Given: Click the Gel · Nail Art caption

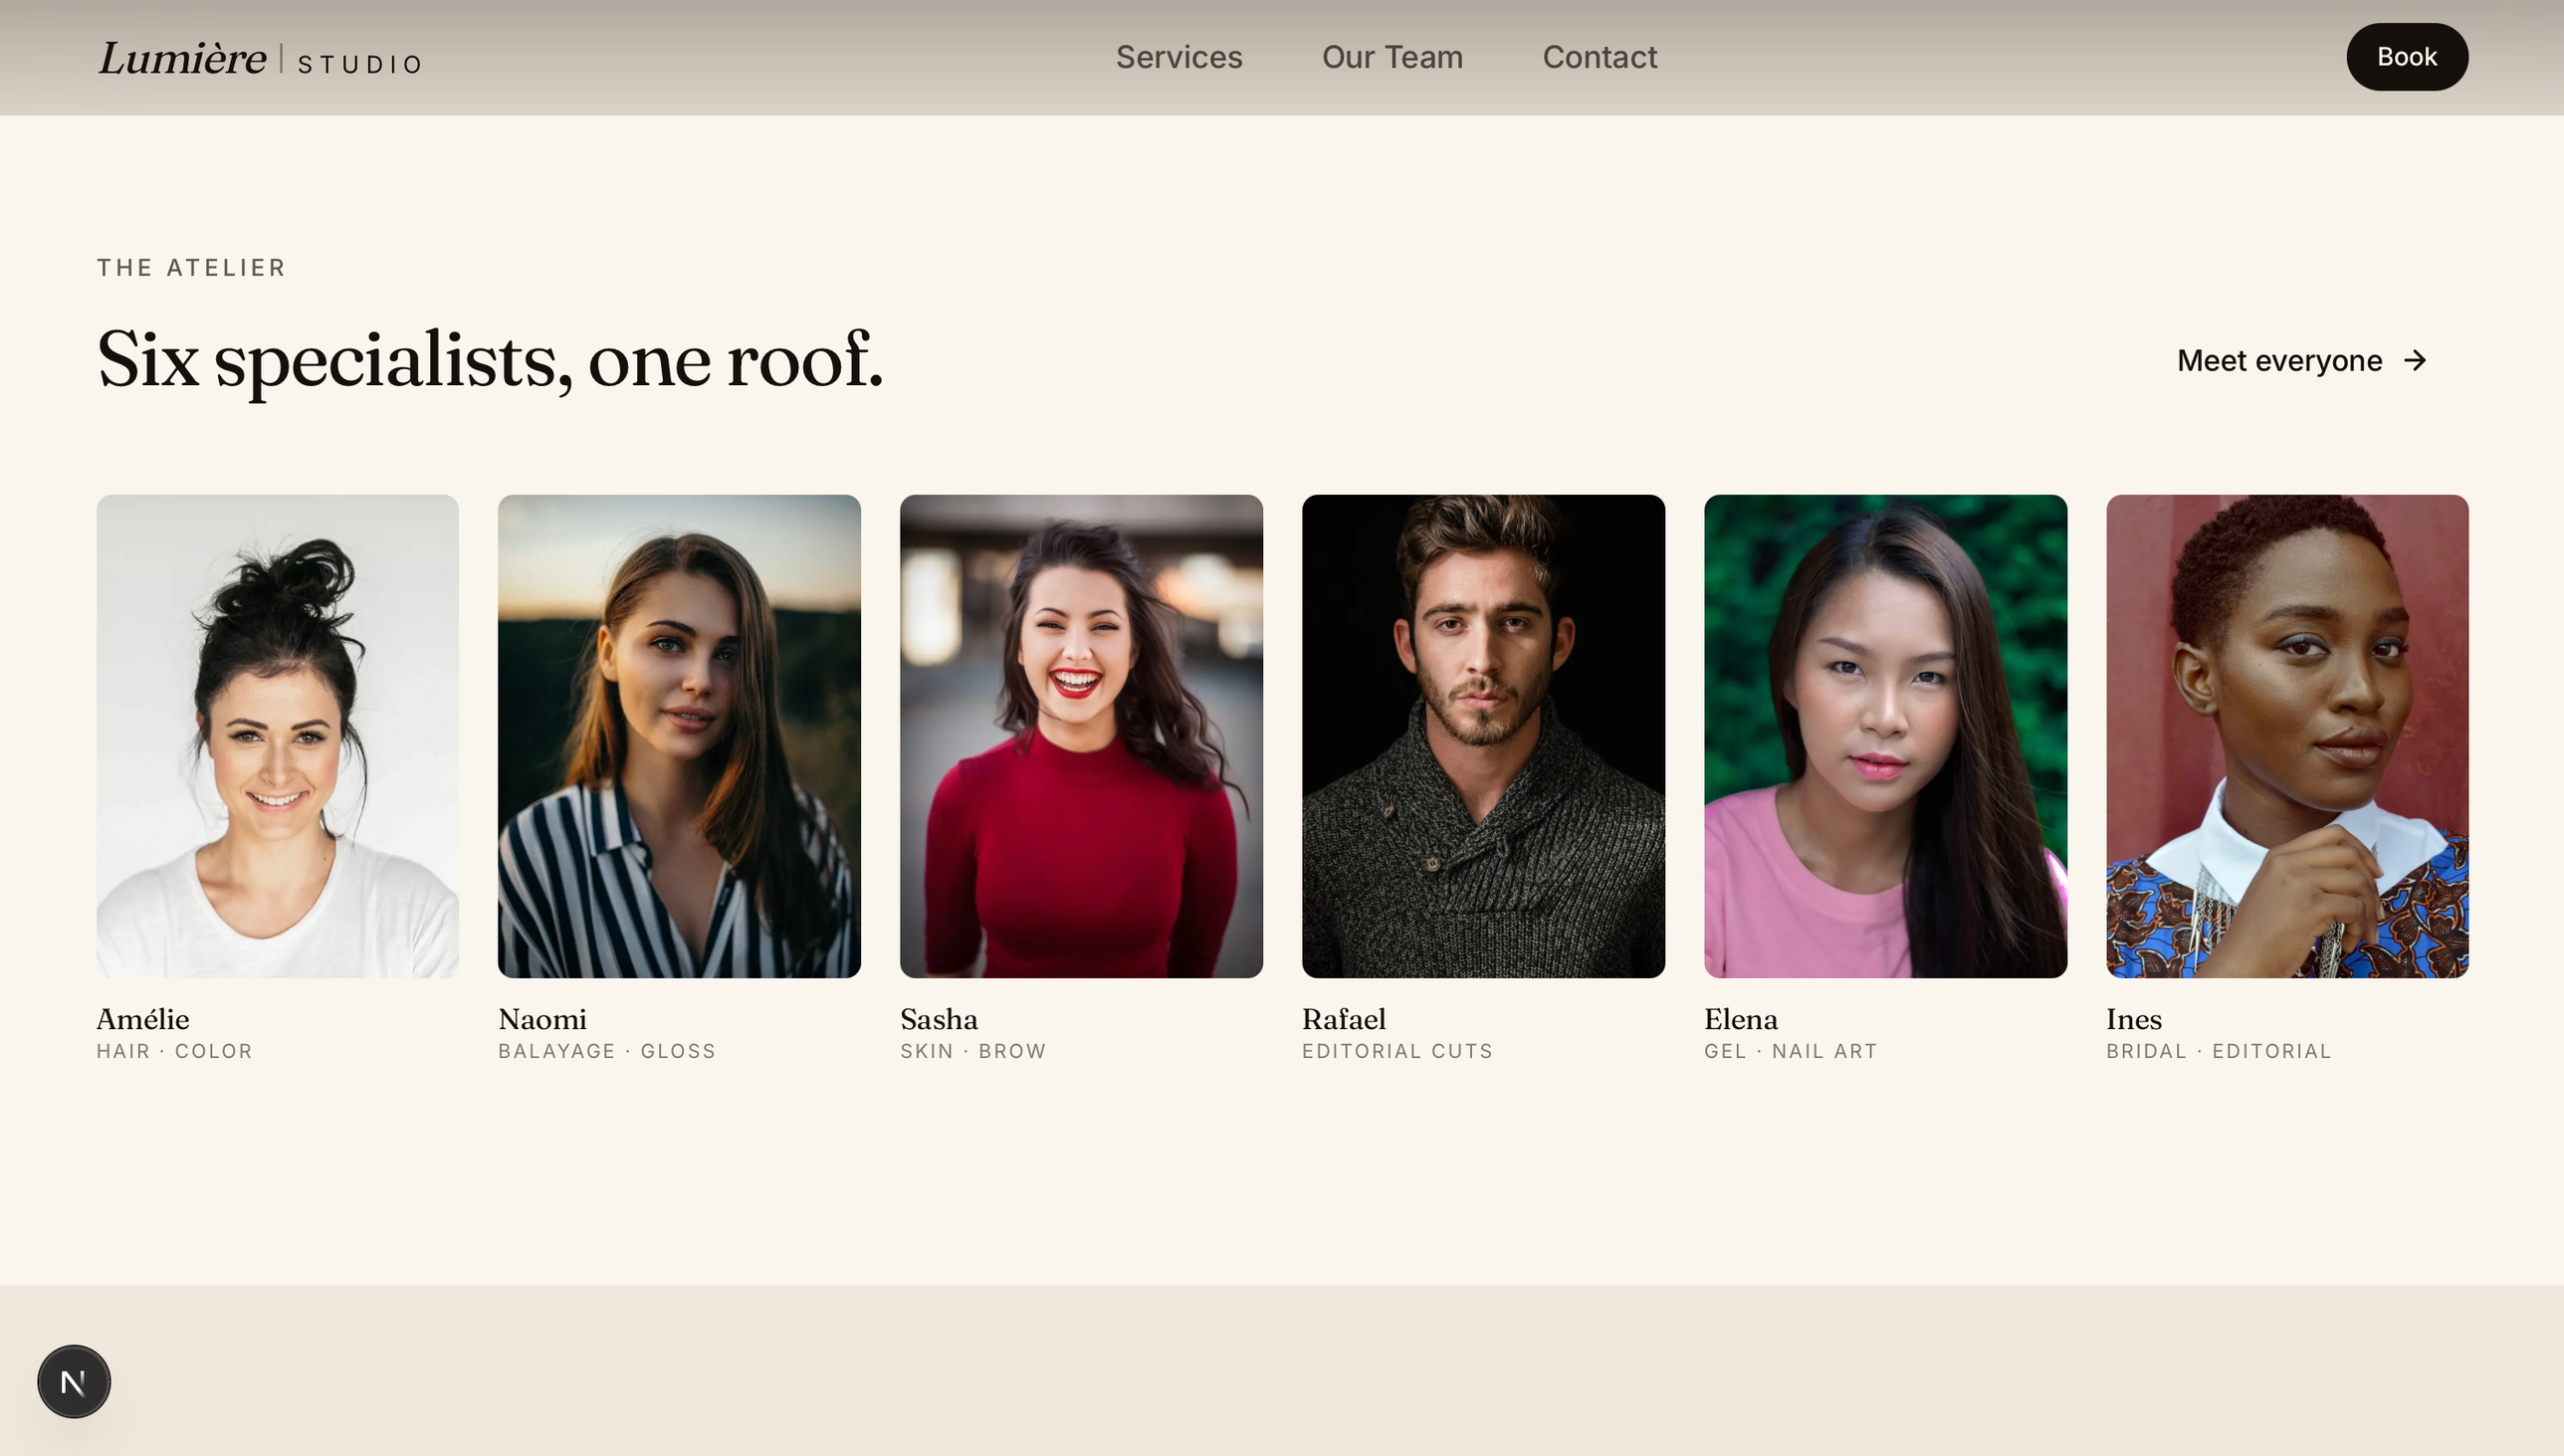Looking at the screenshot, I should 1790,1051.
